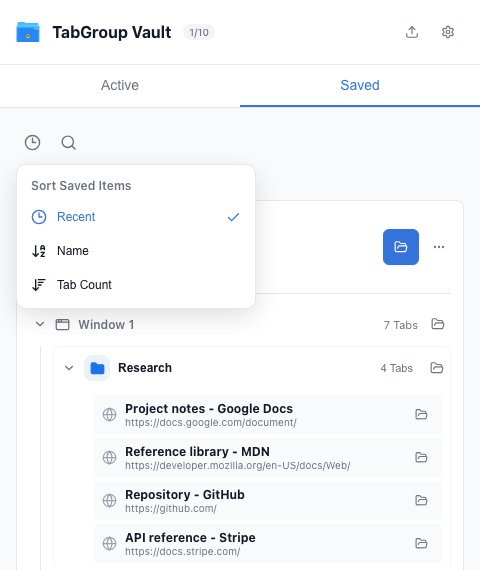Viewport: 480px width, 570px height.
Task: Click the Sort Saved Items heading
Action: (x=81, y=186)
